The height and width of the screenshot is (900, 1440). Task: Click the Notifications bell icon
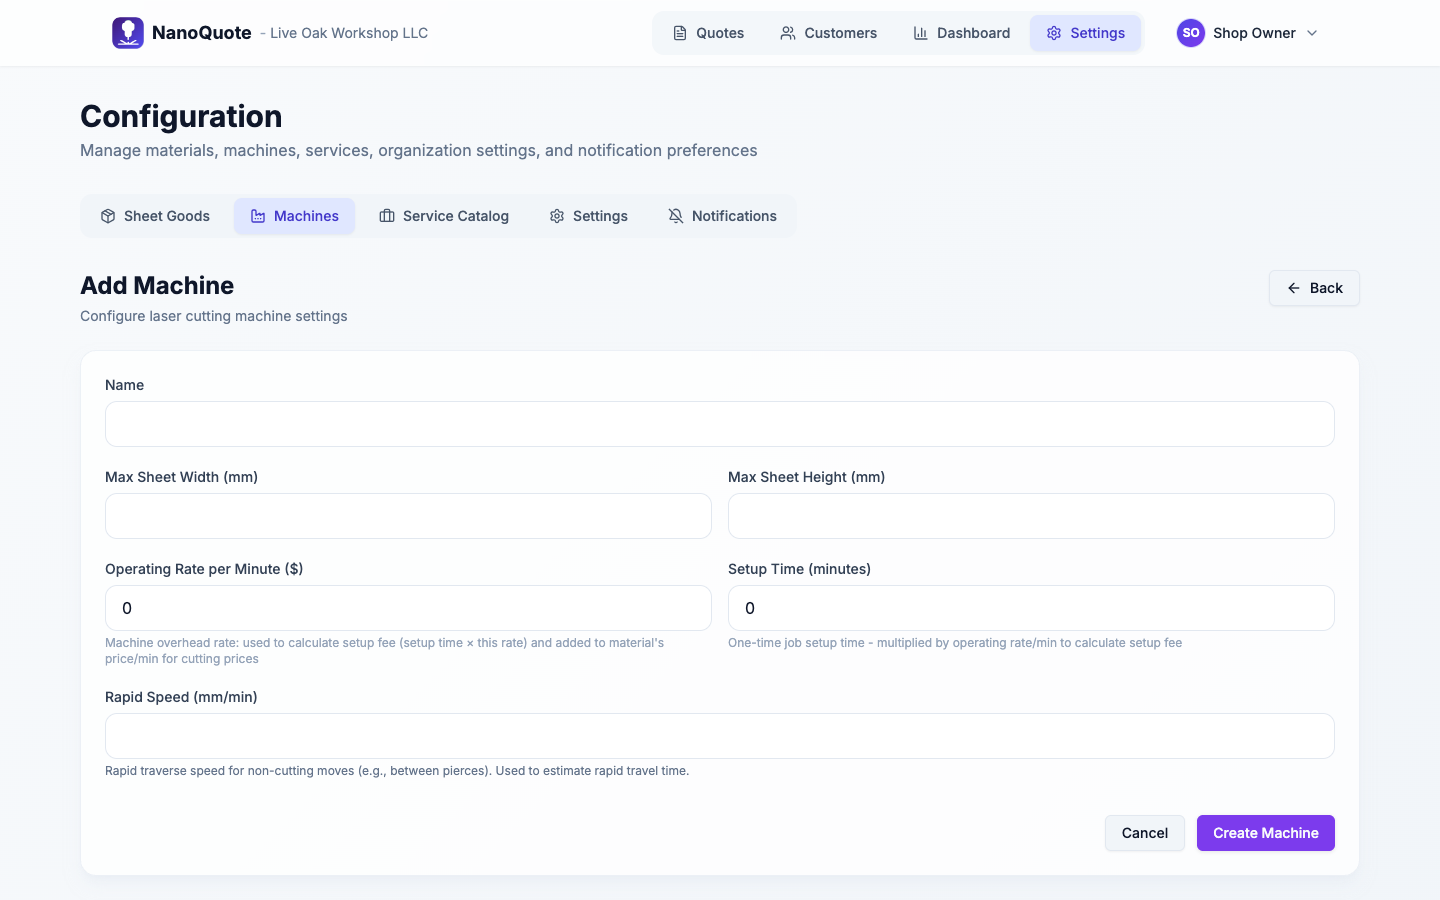[676, 216]
